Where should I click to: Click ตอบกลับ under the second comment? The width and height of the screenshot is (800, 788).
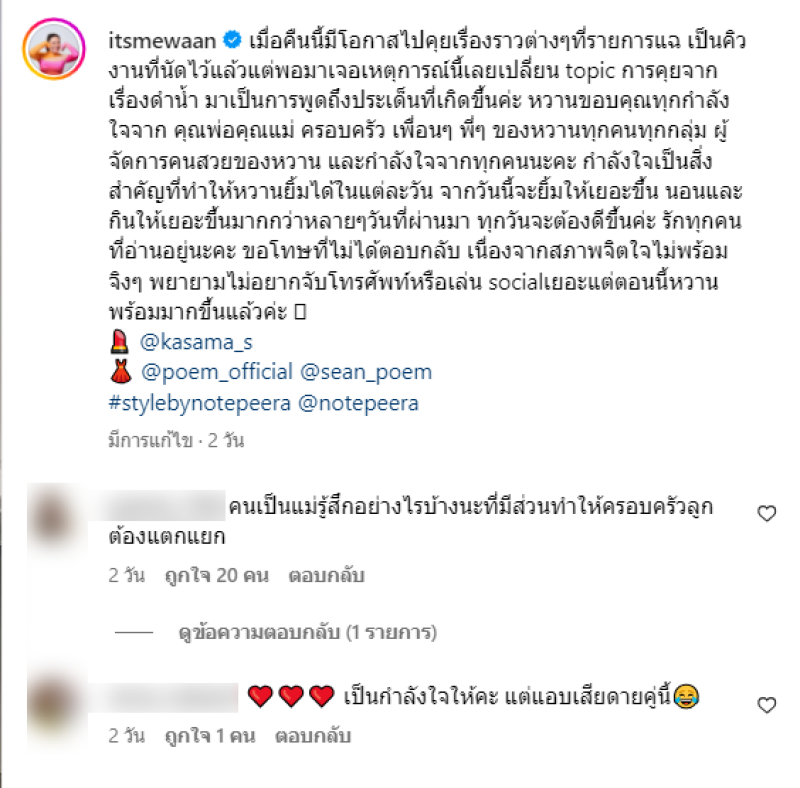coord(313,736)
